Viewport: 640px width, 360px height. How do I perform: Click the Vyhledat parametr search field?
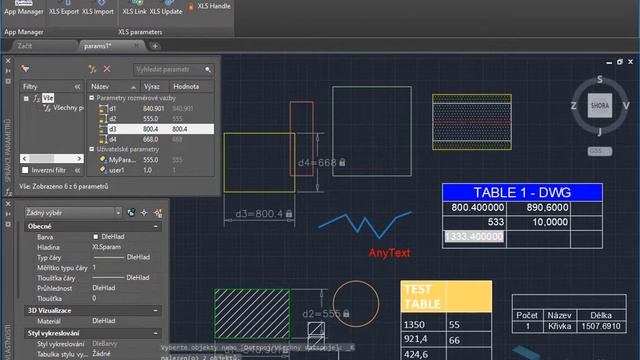(x=169, y=69)
